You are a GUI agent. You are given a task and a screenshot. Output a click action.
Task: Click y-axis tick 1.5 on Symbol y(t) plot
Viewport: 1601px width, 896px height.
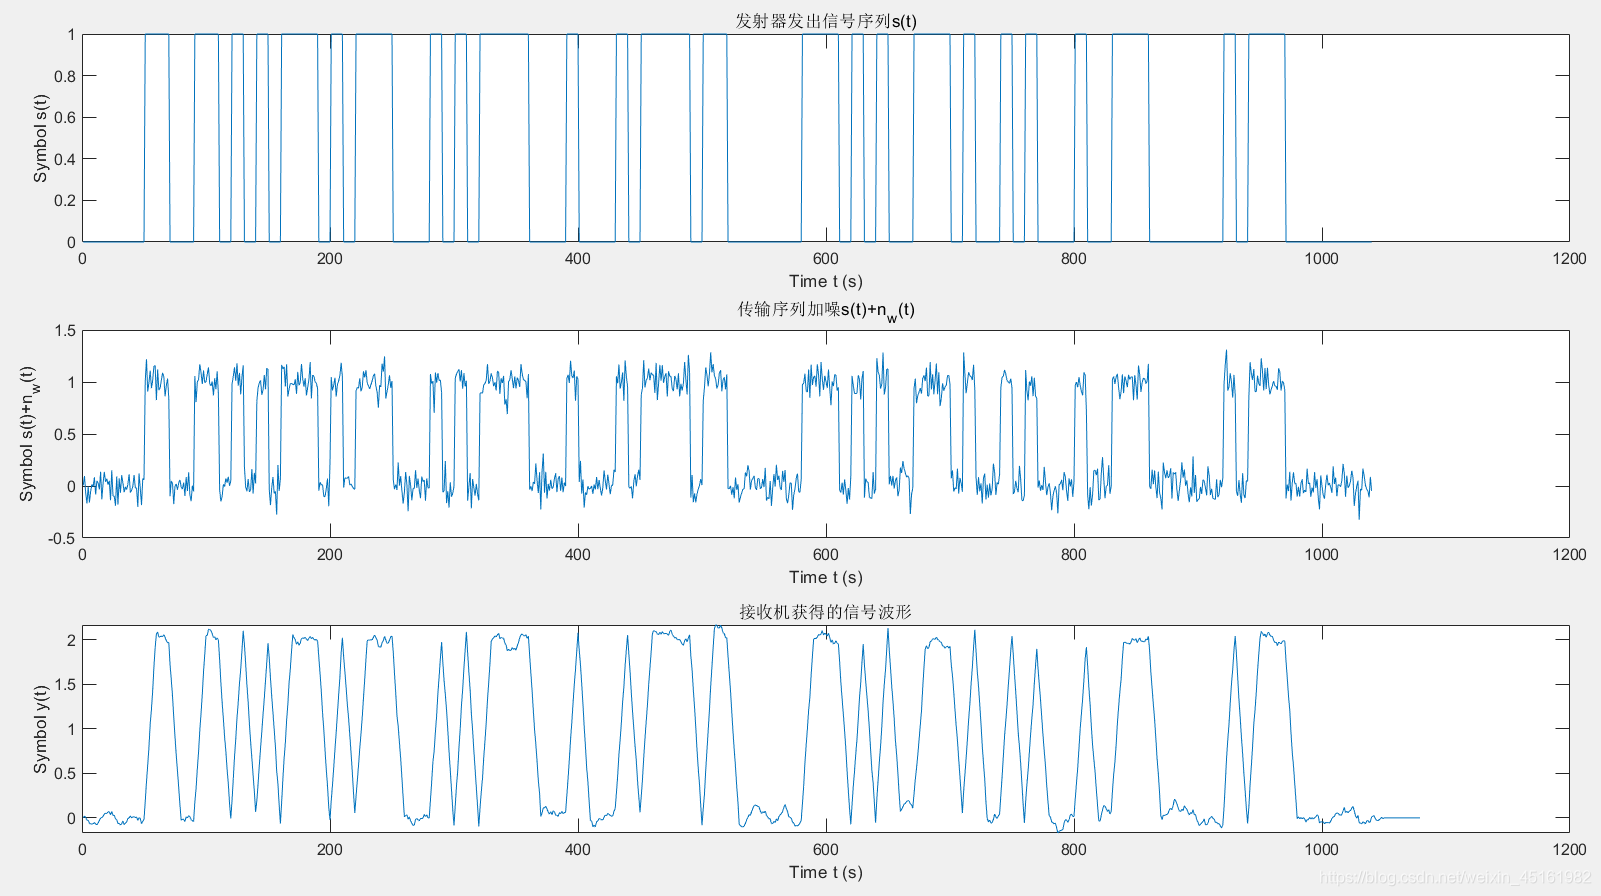65,684
